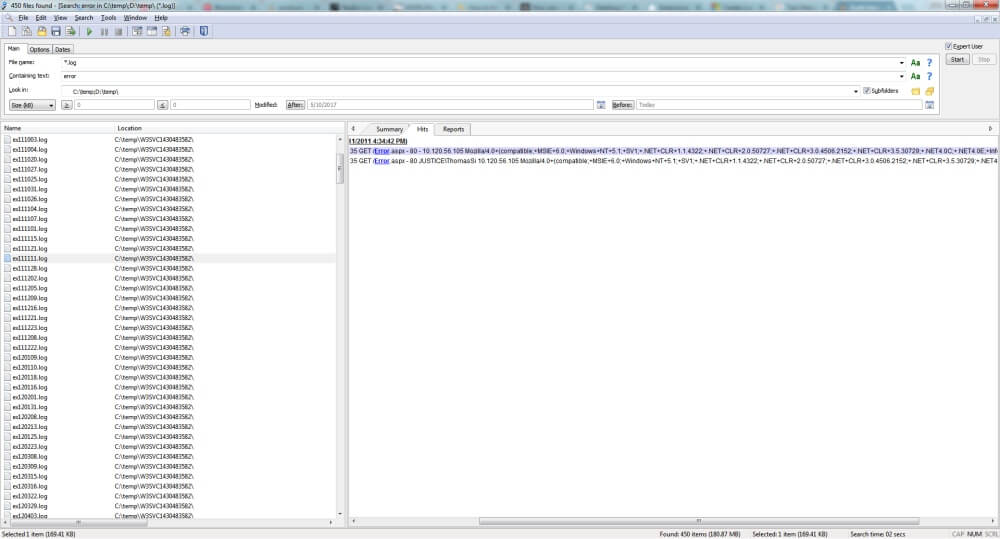Click the New search toolbar icon
Viewport: 1000px width, 539px height.
click(11, 31)
